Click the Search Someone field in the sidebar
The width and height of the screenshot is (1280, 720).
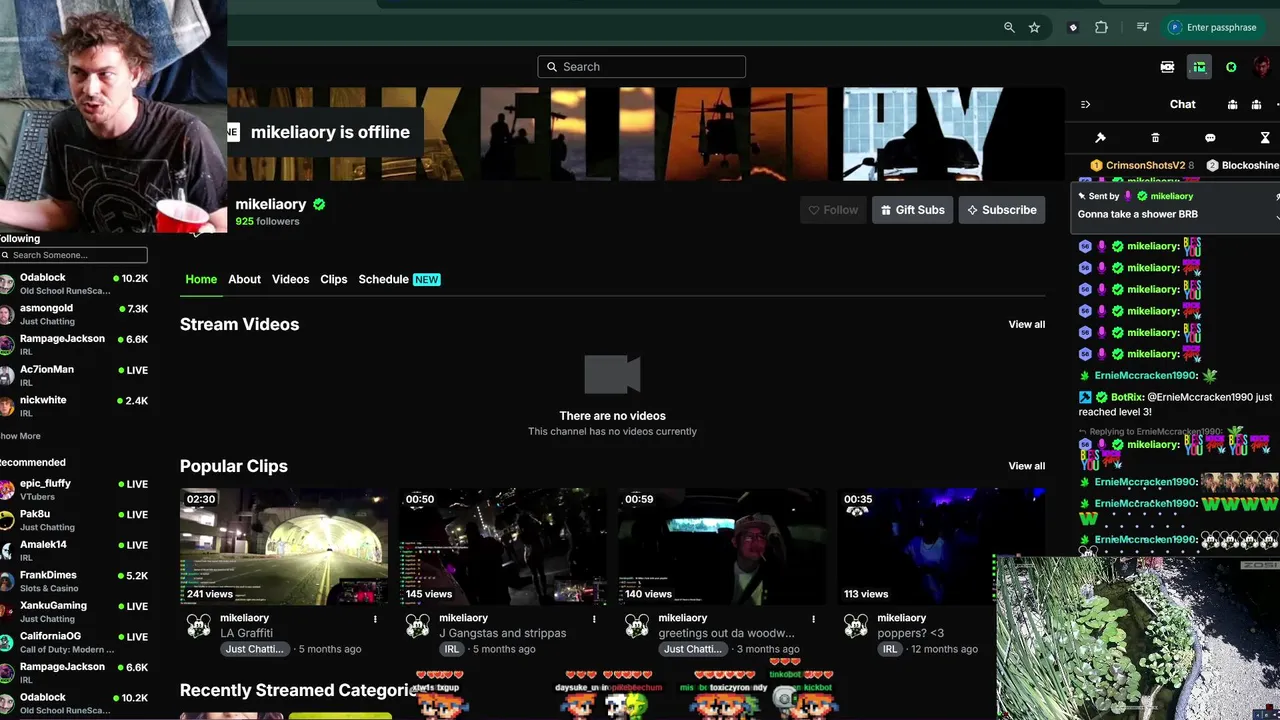[74, 255]
